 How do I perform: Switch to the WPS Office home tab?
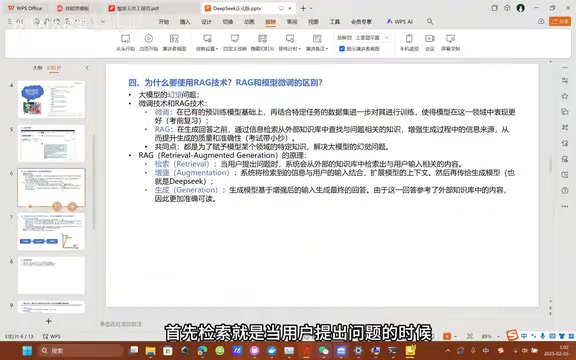25,8
